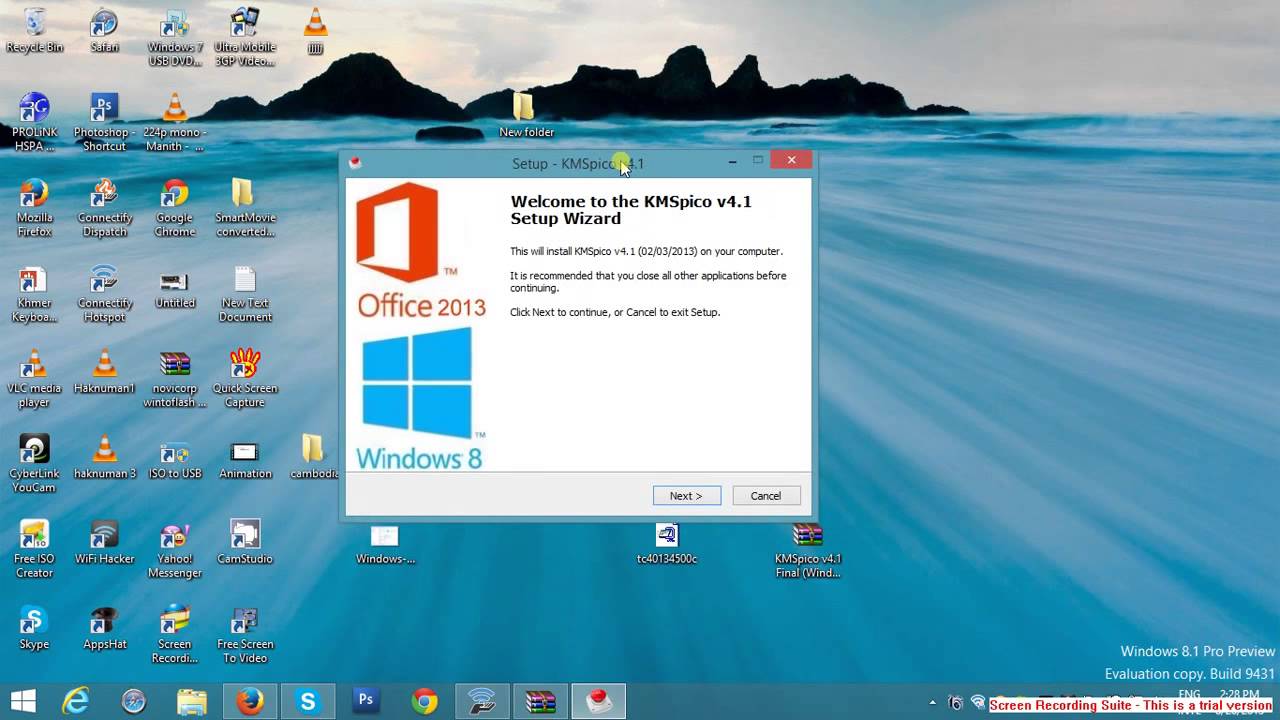Click the KMSpico setup title bar icon
This screenshot has height=720, width=1280.
pos(354,163)
